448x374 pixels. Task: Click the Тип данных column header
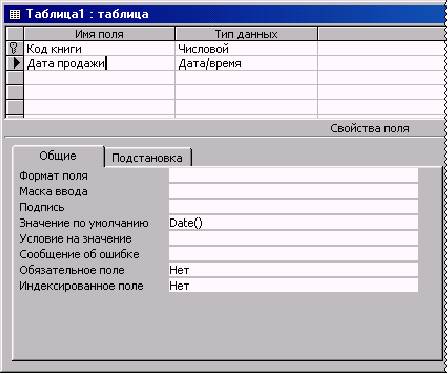[246, 34]
